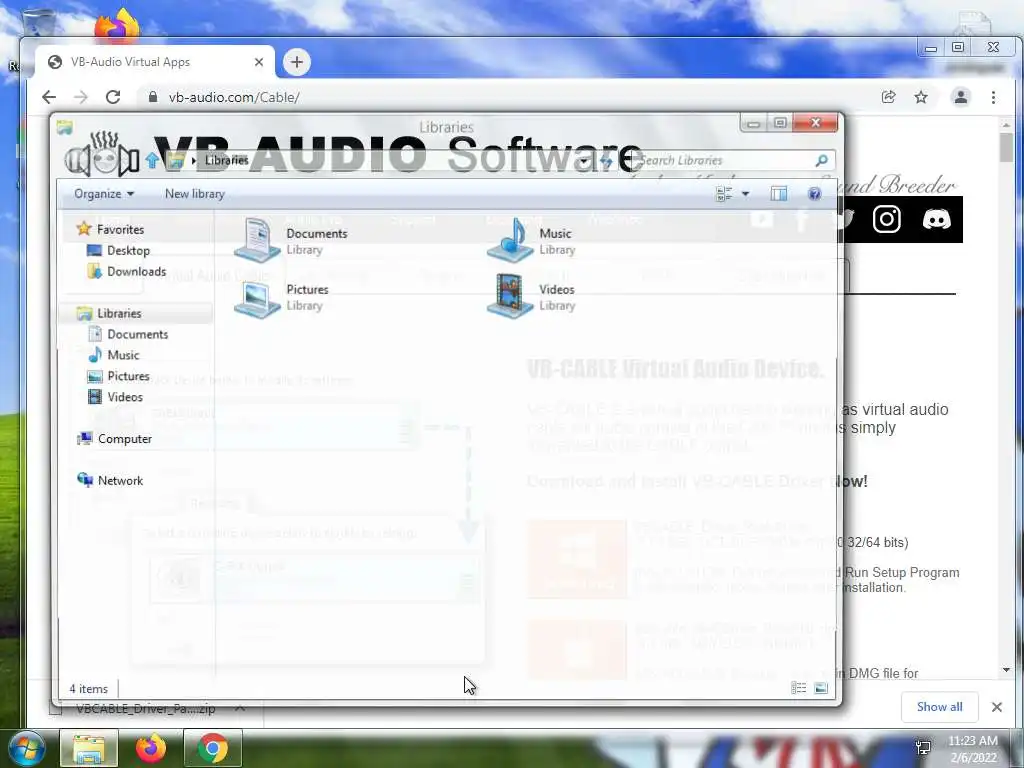Image resolution: width=1024 pixels, height=768 pixels.
Task: Switch to large icons view in status bar
Action: pyautogui.click(x=821, y=688)
